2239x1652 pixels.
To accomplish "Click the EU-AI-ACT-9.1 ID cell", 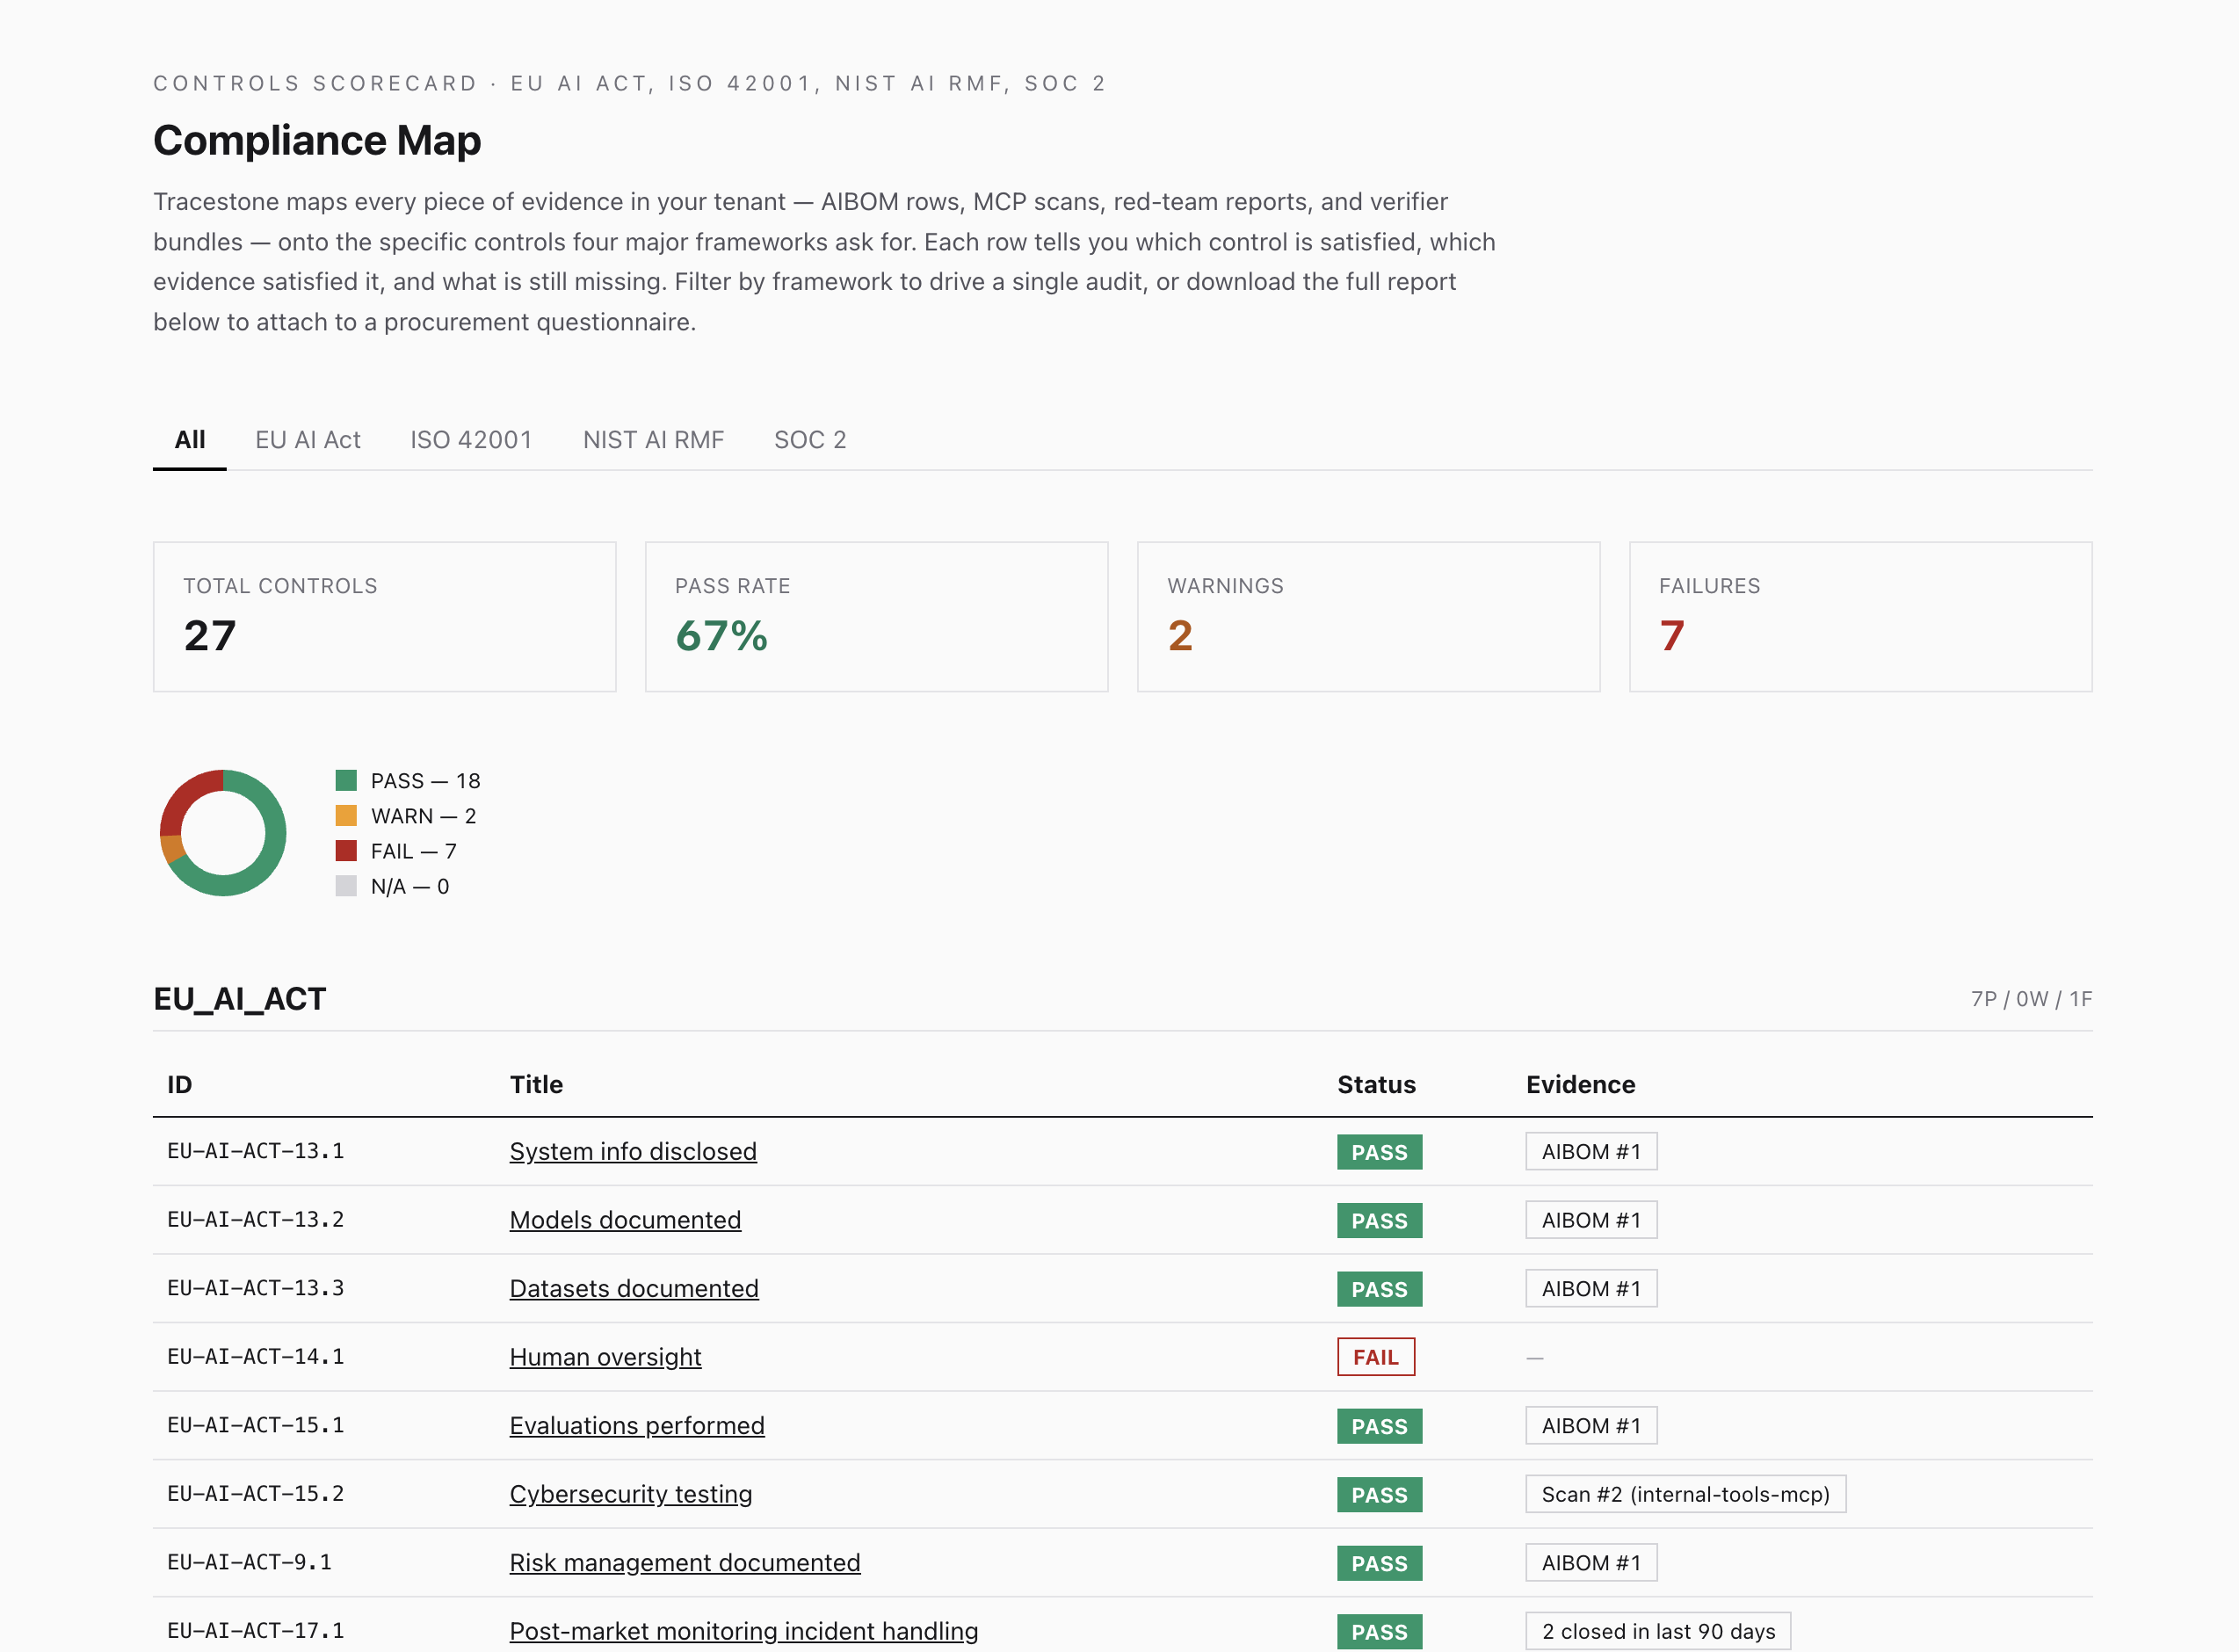I will coord(249,1562).
